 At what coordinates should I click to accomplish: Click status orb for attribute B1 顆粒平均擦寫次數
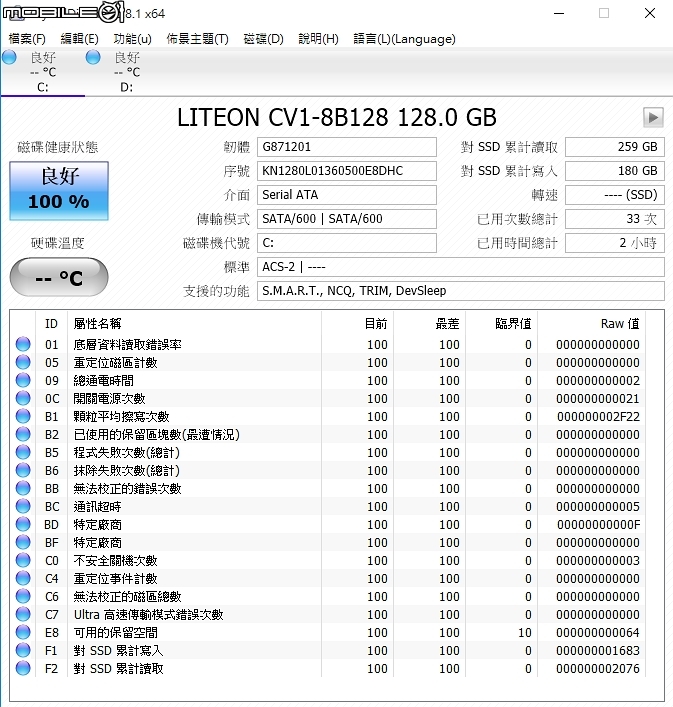pyautogui.click(x=23, y=416)
